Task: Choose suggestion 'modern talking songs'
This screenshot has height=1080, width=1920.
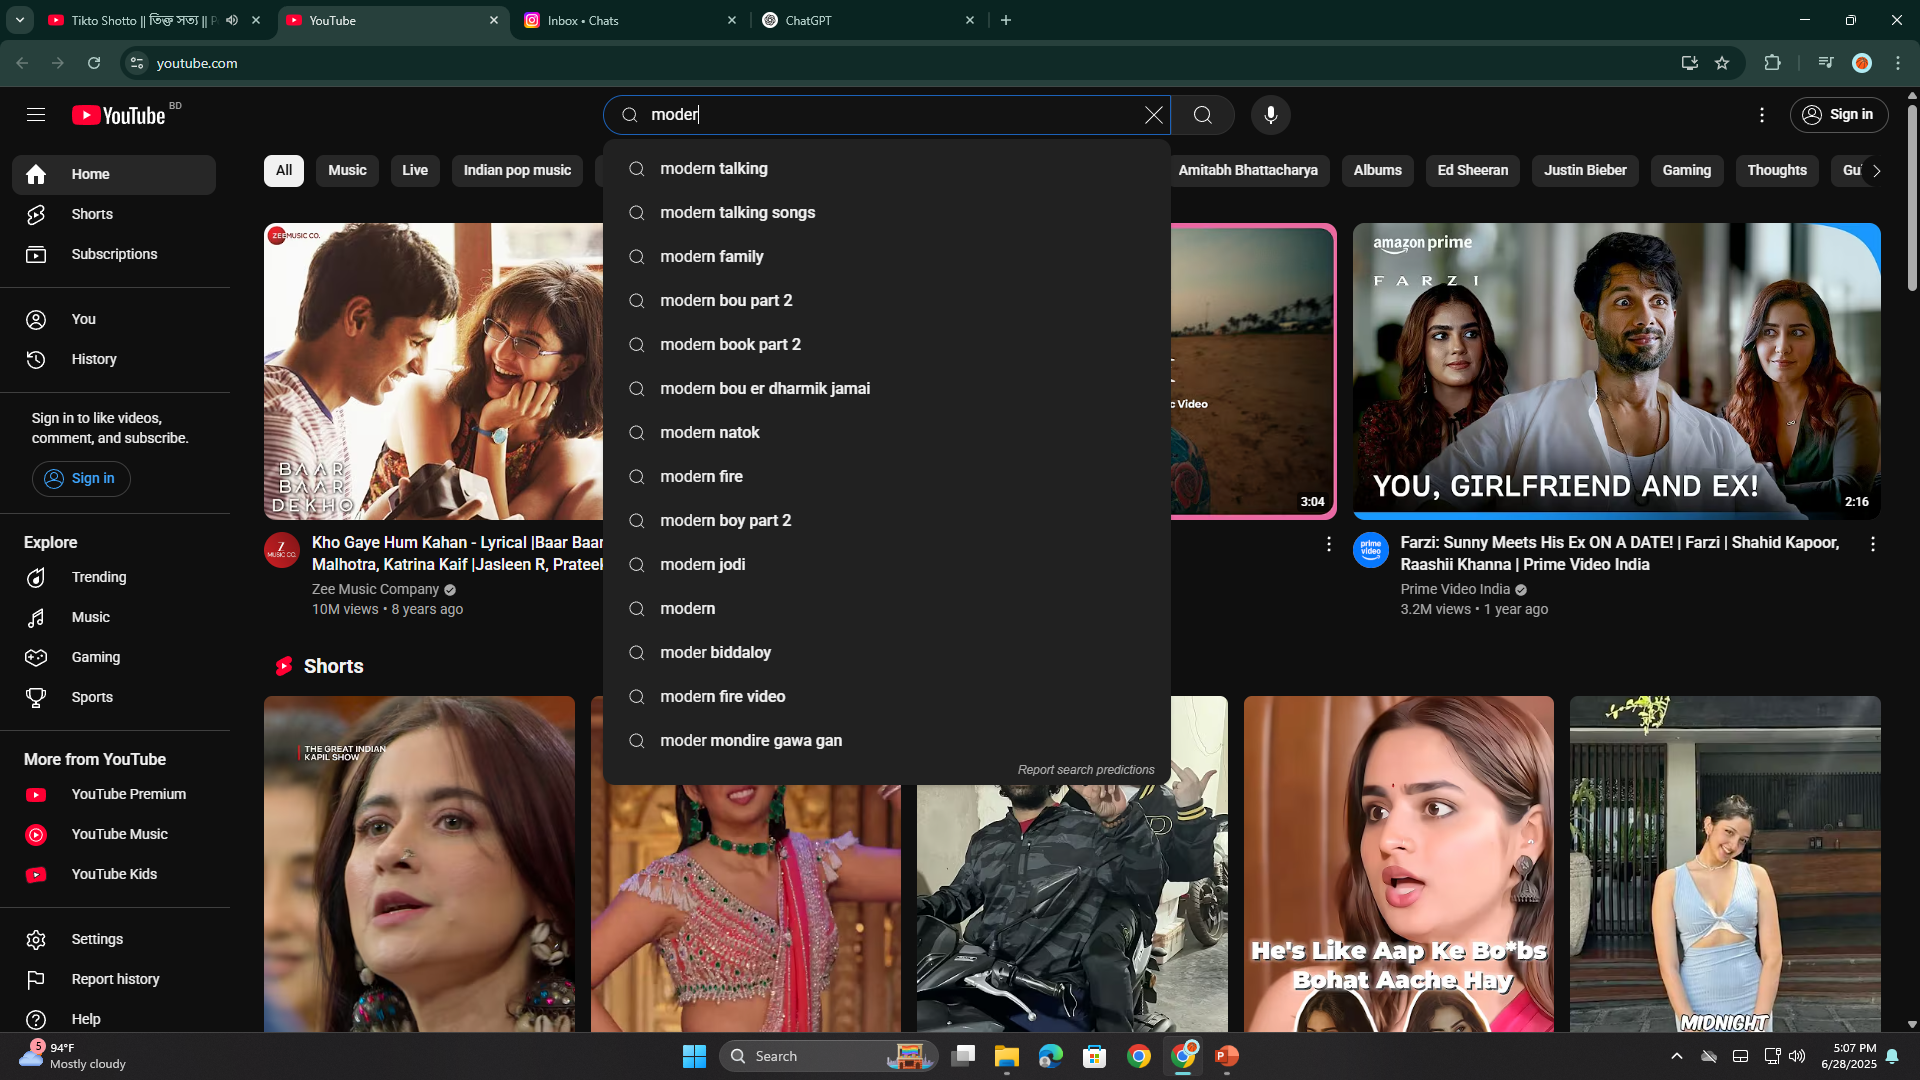Action: coord(886,213)
